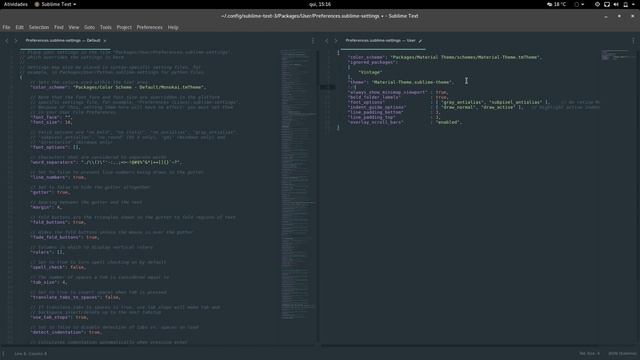Click the volume icon in system tray

[616, 4]
